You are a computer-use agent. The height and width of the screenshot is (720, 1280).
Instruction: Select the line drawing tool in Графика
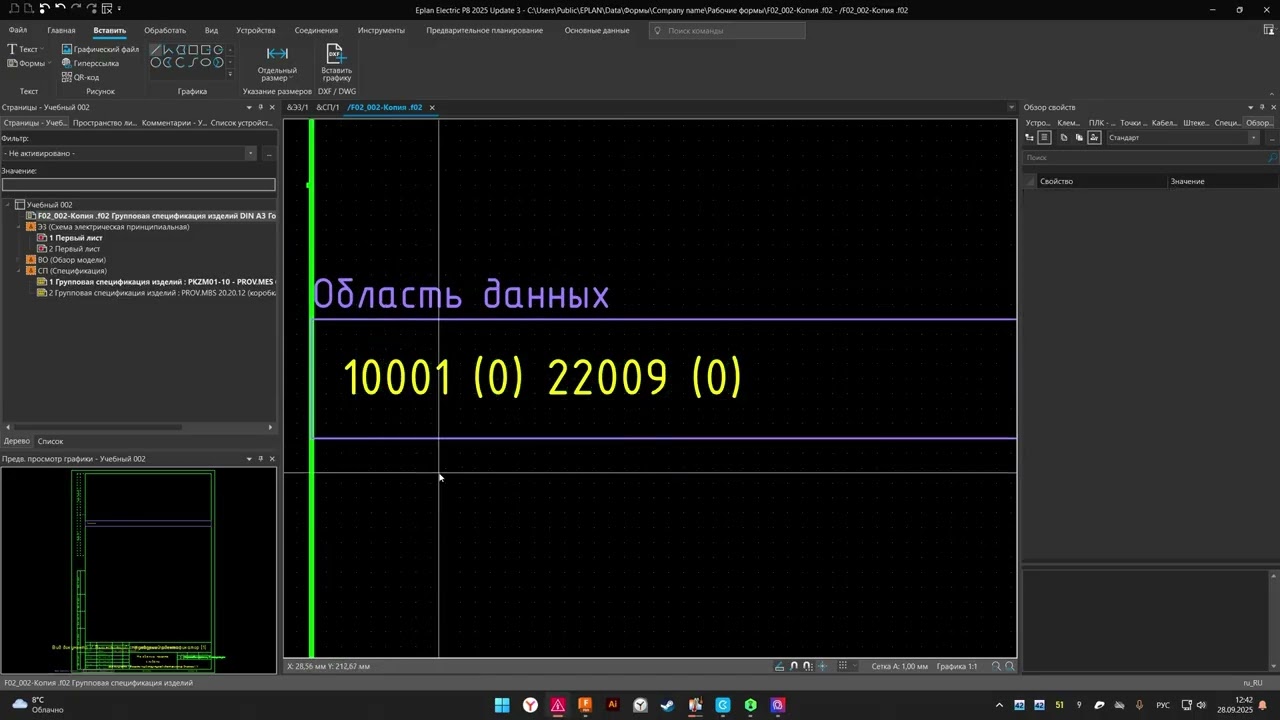(x=156, y=50)
